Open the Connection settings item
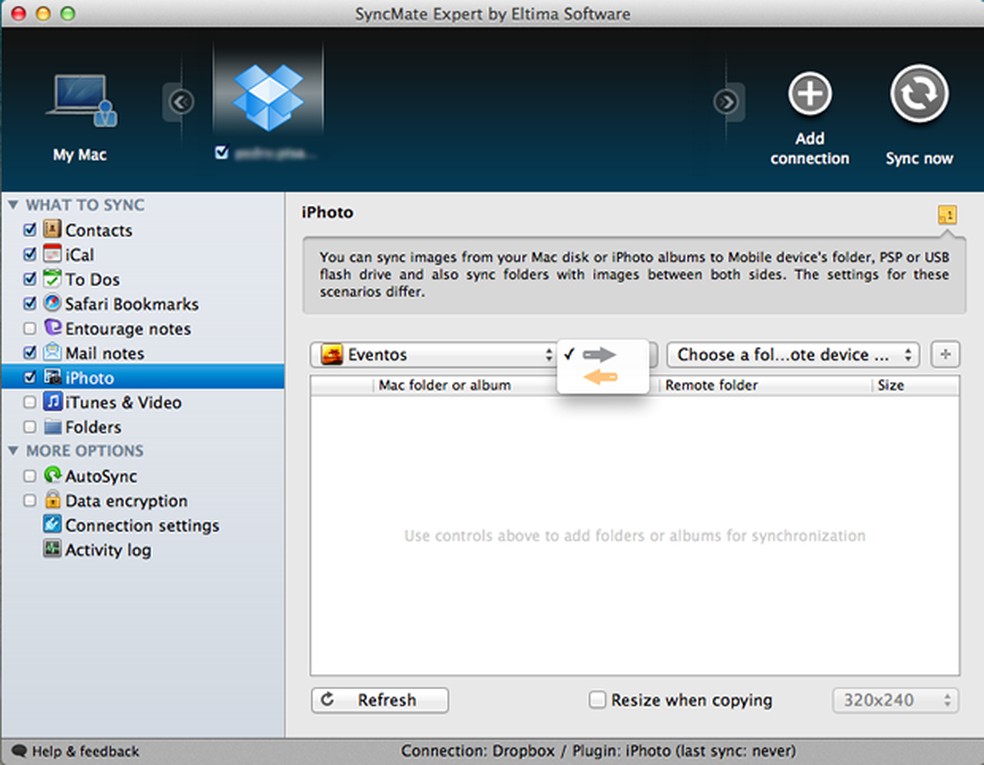The image size is (984, 765). tap(142, 525)
